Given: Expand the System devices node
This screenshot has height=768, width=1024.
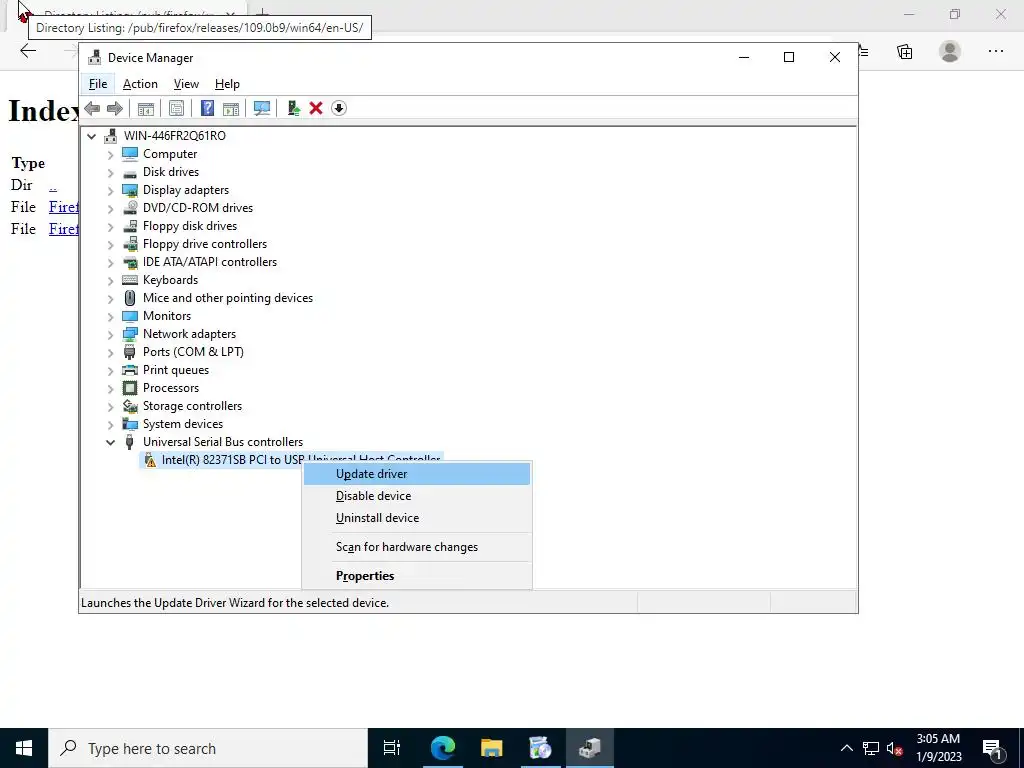Looking at the screenshot, I should pos(110,425).
